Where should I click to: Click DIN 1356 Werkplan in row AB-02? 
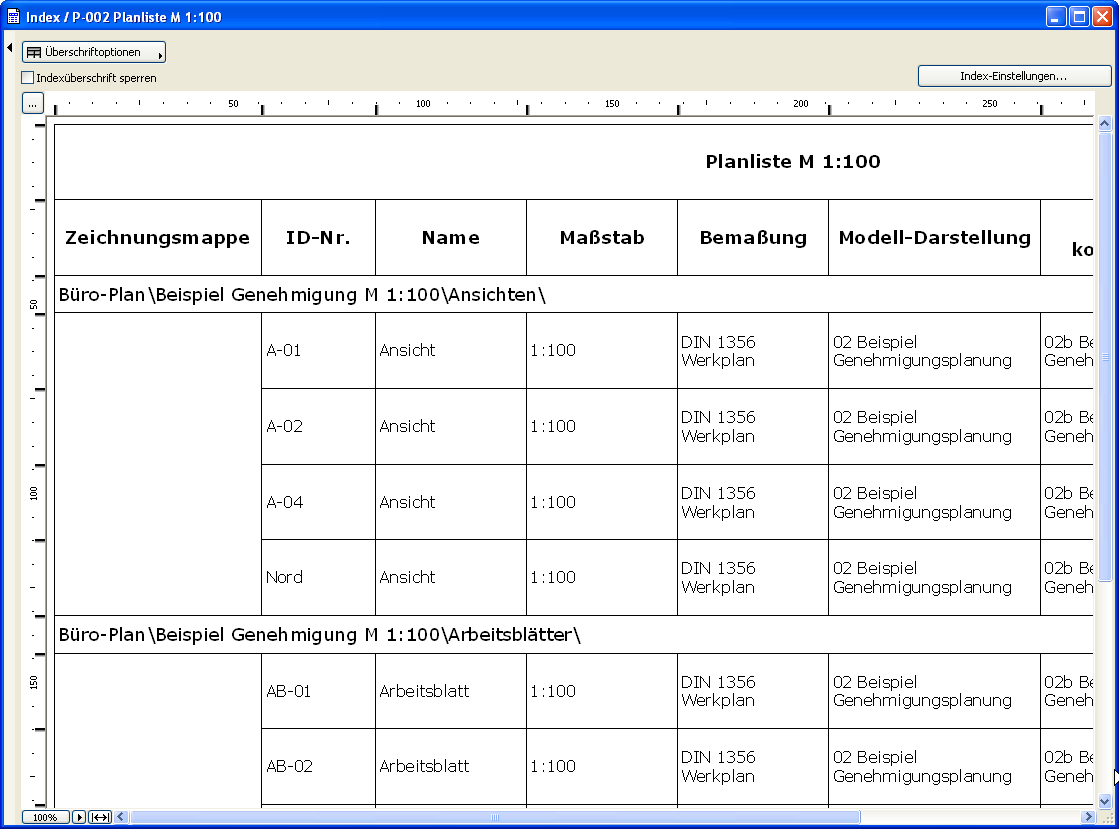point(753,767)
